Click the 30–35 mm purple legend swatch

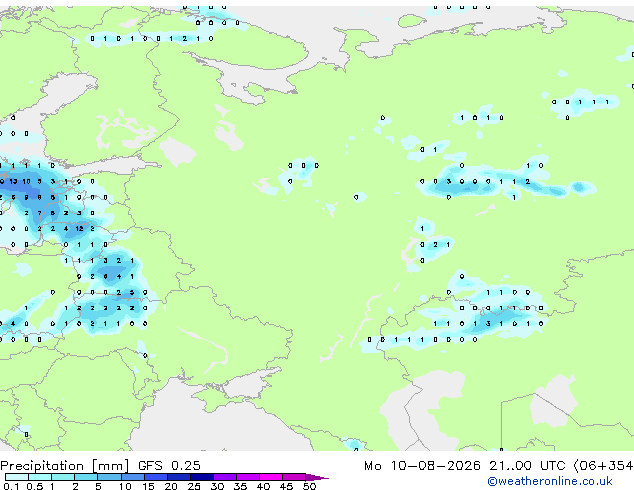224,477
